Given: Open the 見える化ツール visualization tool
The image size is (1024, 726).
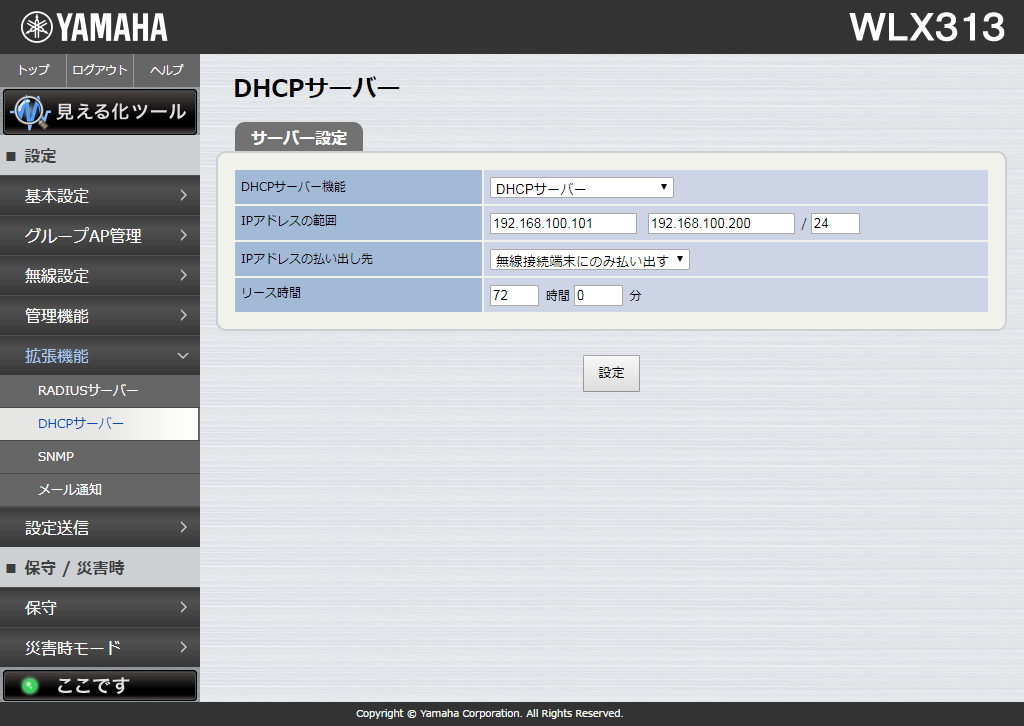Looking at the screenshot, I should pyautogui.click(x=100, y=112).
